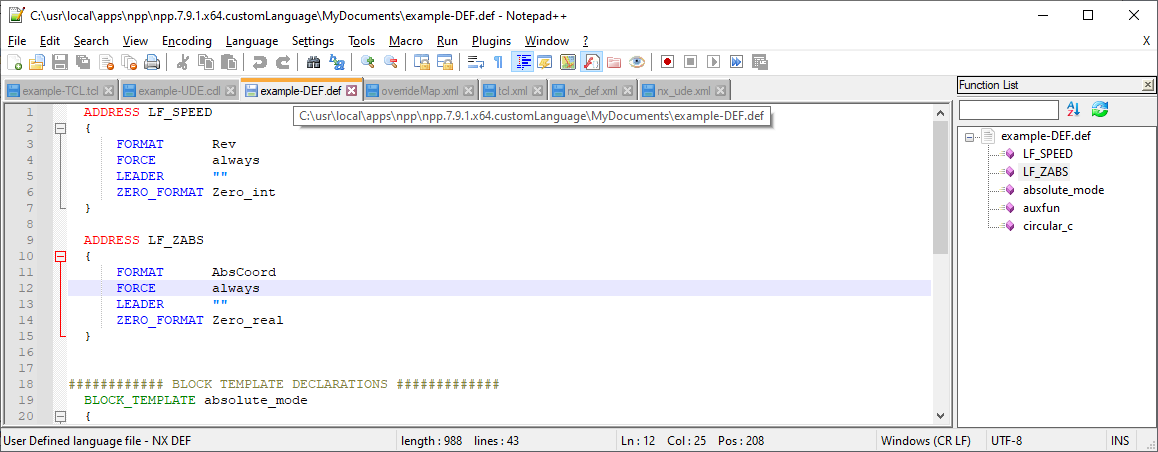Click the macro Playback button
Viewport: 1158px width, 452px height.
(x=713, y=62)
